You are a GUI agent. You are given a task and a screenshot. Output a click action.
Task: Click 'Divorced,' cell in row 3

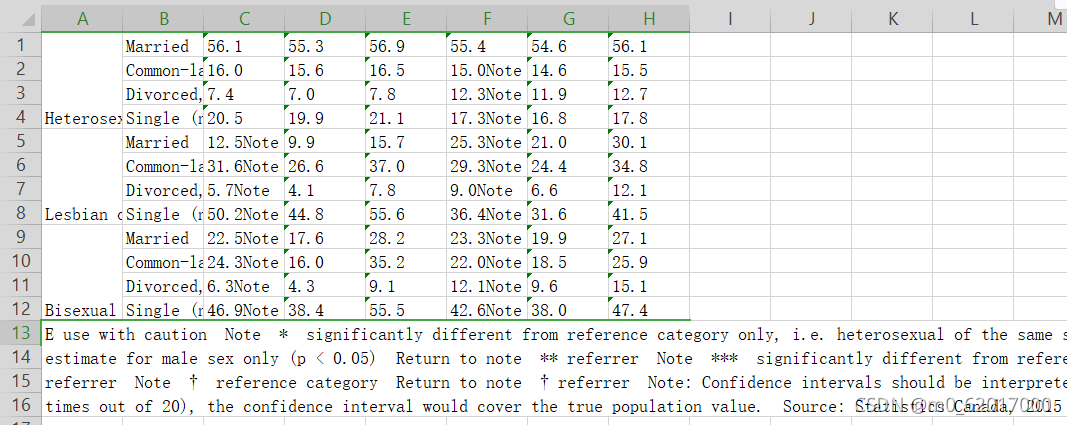point(163,93)
